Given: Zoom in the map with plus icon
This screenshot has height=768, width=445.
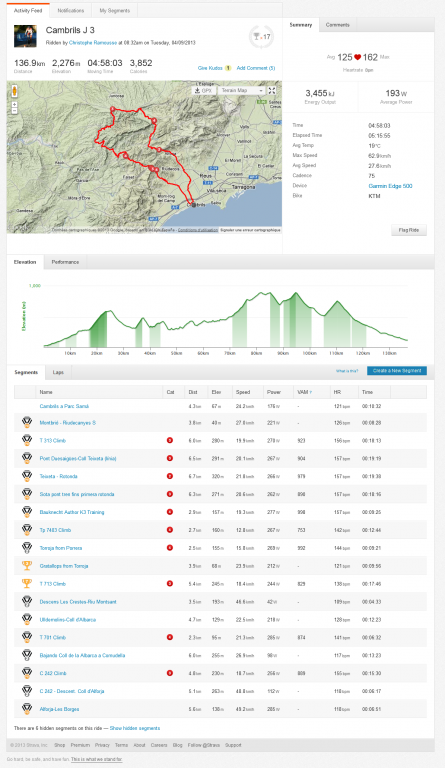Looking at the screenshot, I should (x=14, y=104).
